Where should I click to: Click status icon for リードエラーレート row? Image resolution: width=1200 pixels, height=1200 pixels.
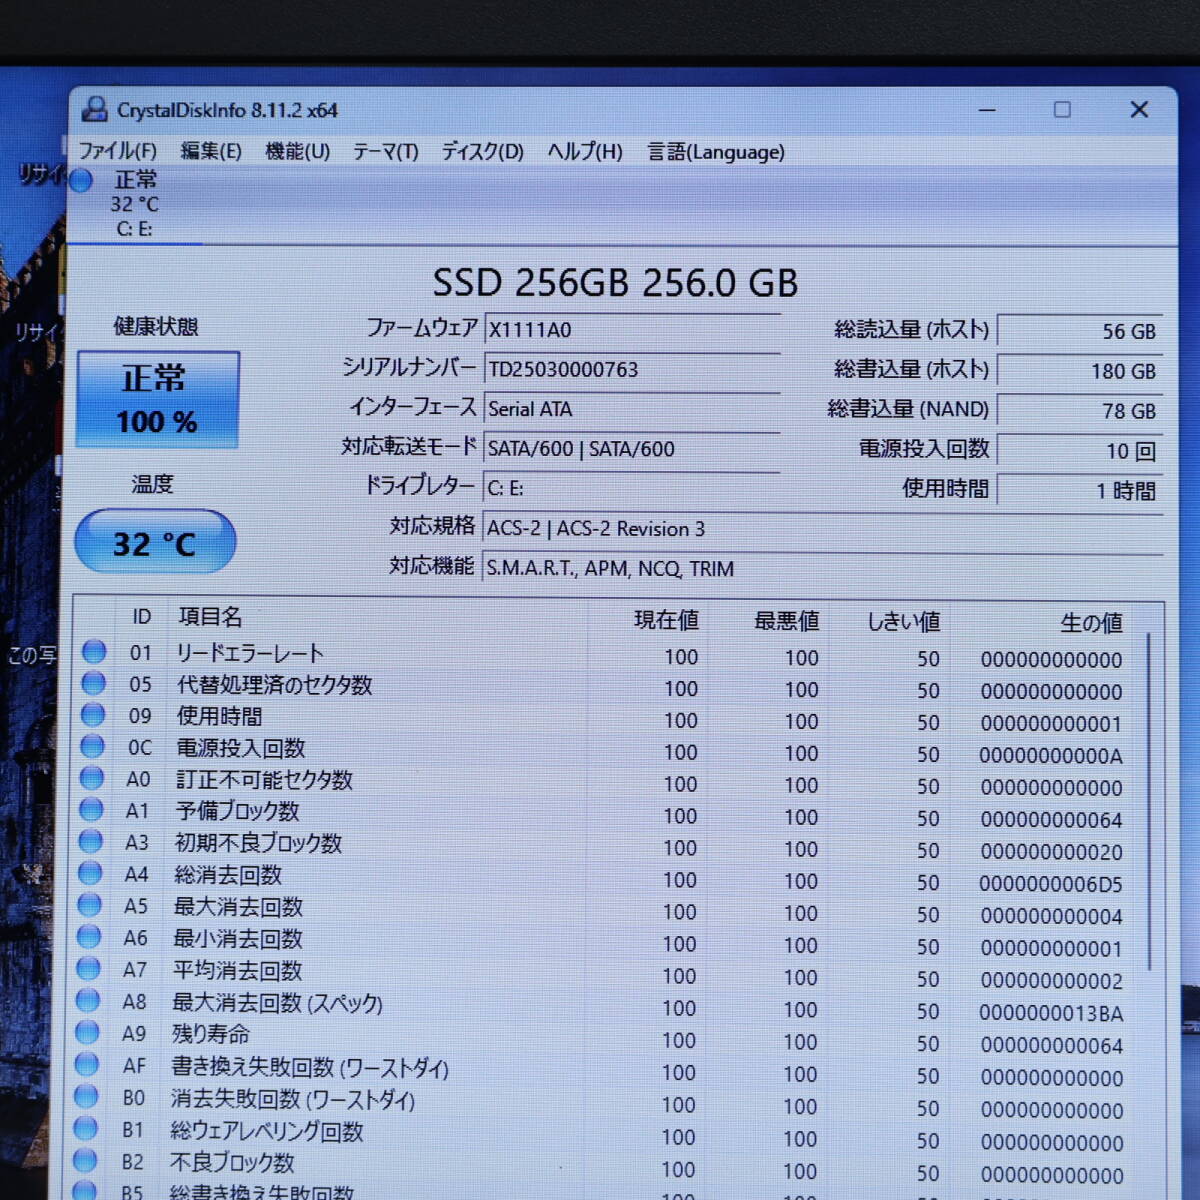coord(94,652)
